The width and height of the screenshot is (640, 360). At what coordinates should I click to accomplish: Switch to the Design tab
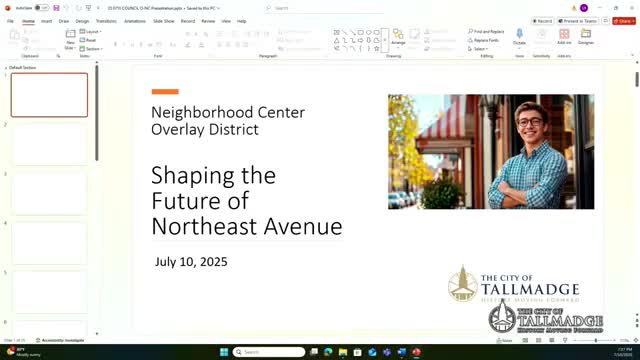[82, 21]
